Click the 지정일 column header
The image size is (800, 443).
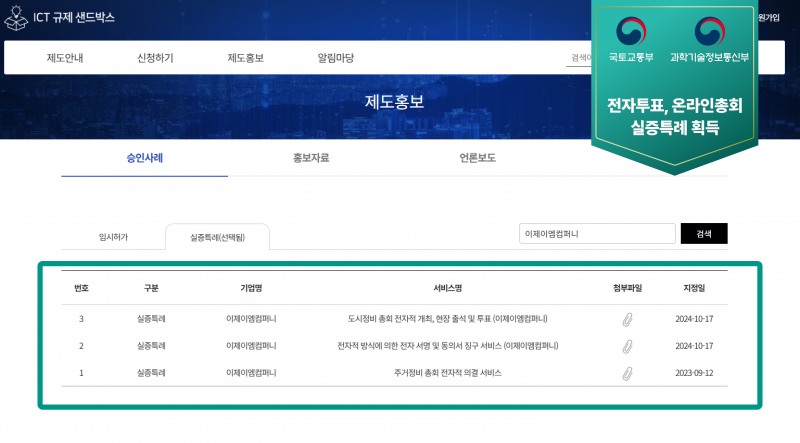pyautogui.click(x=694, y=288)
